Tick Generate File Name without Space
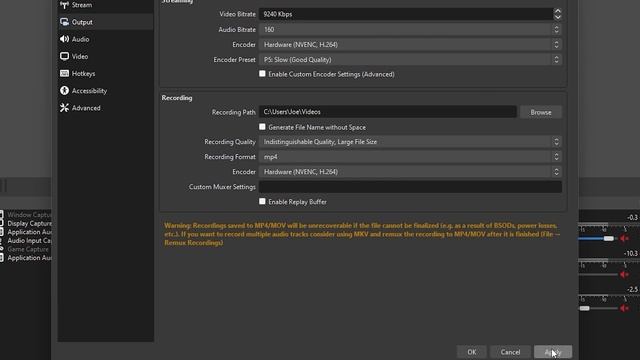The width and height of the screenshot is (640, 360). point(262,127)
